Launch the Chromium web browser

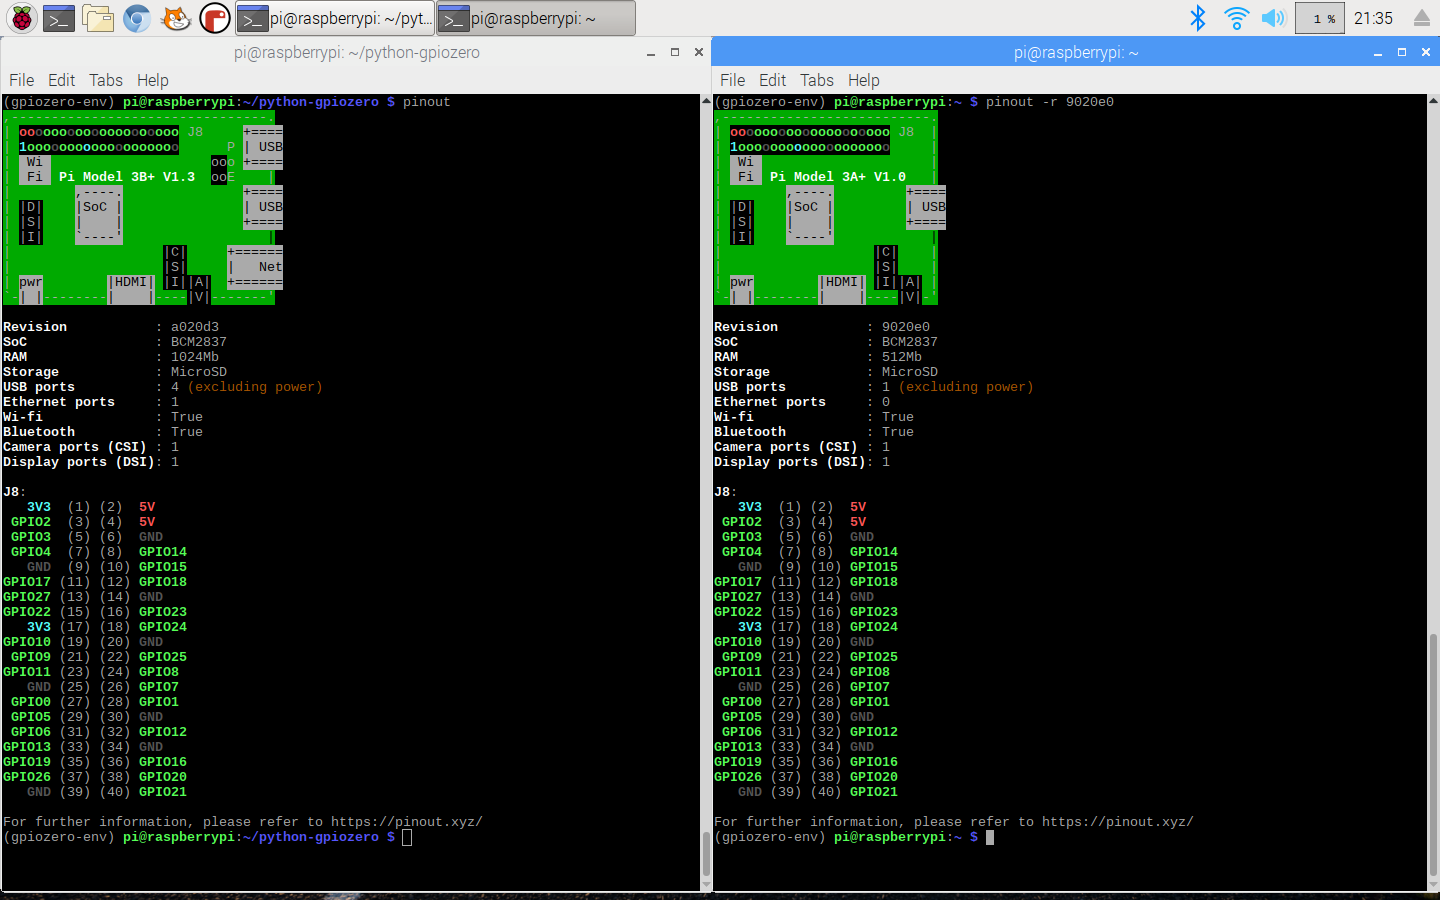137,18
